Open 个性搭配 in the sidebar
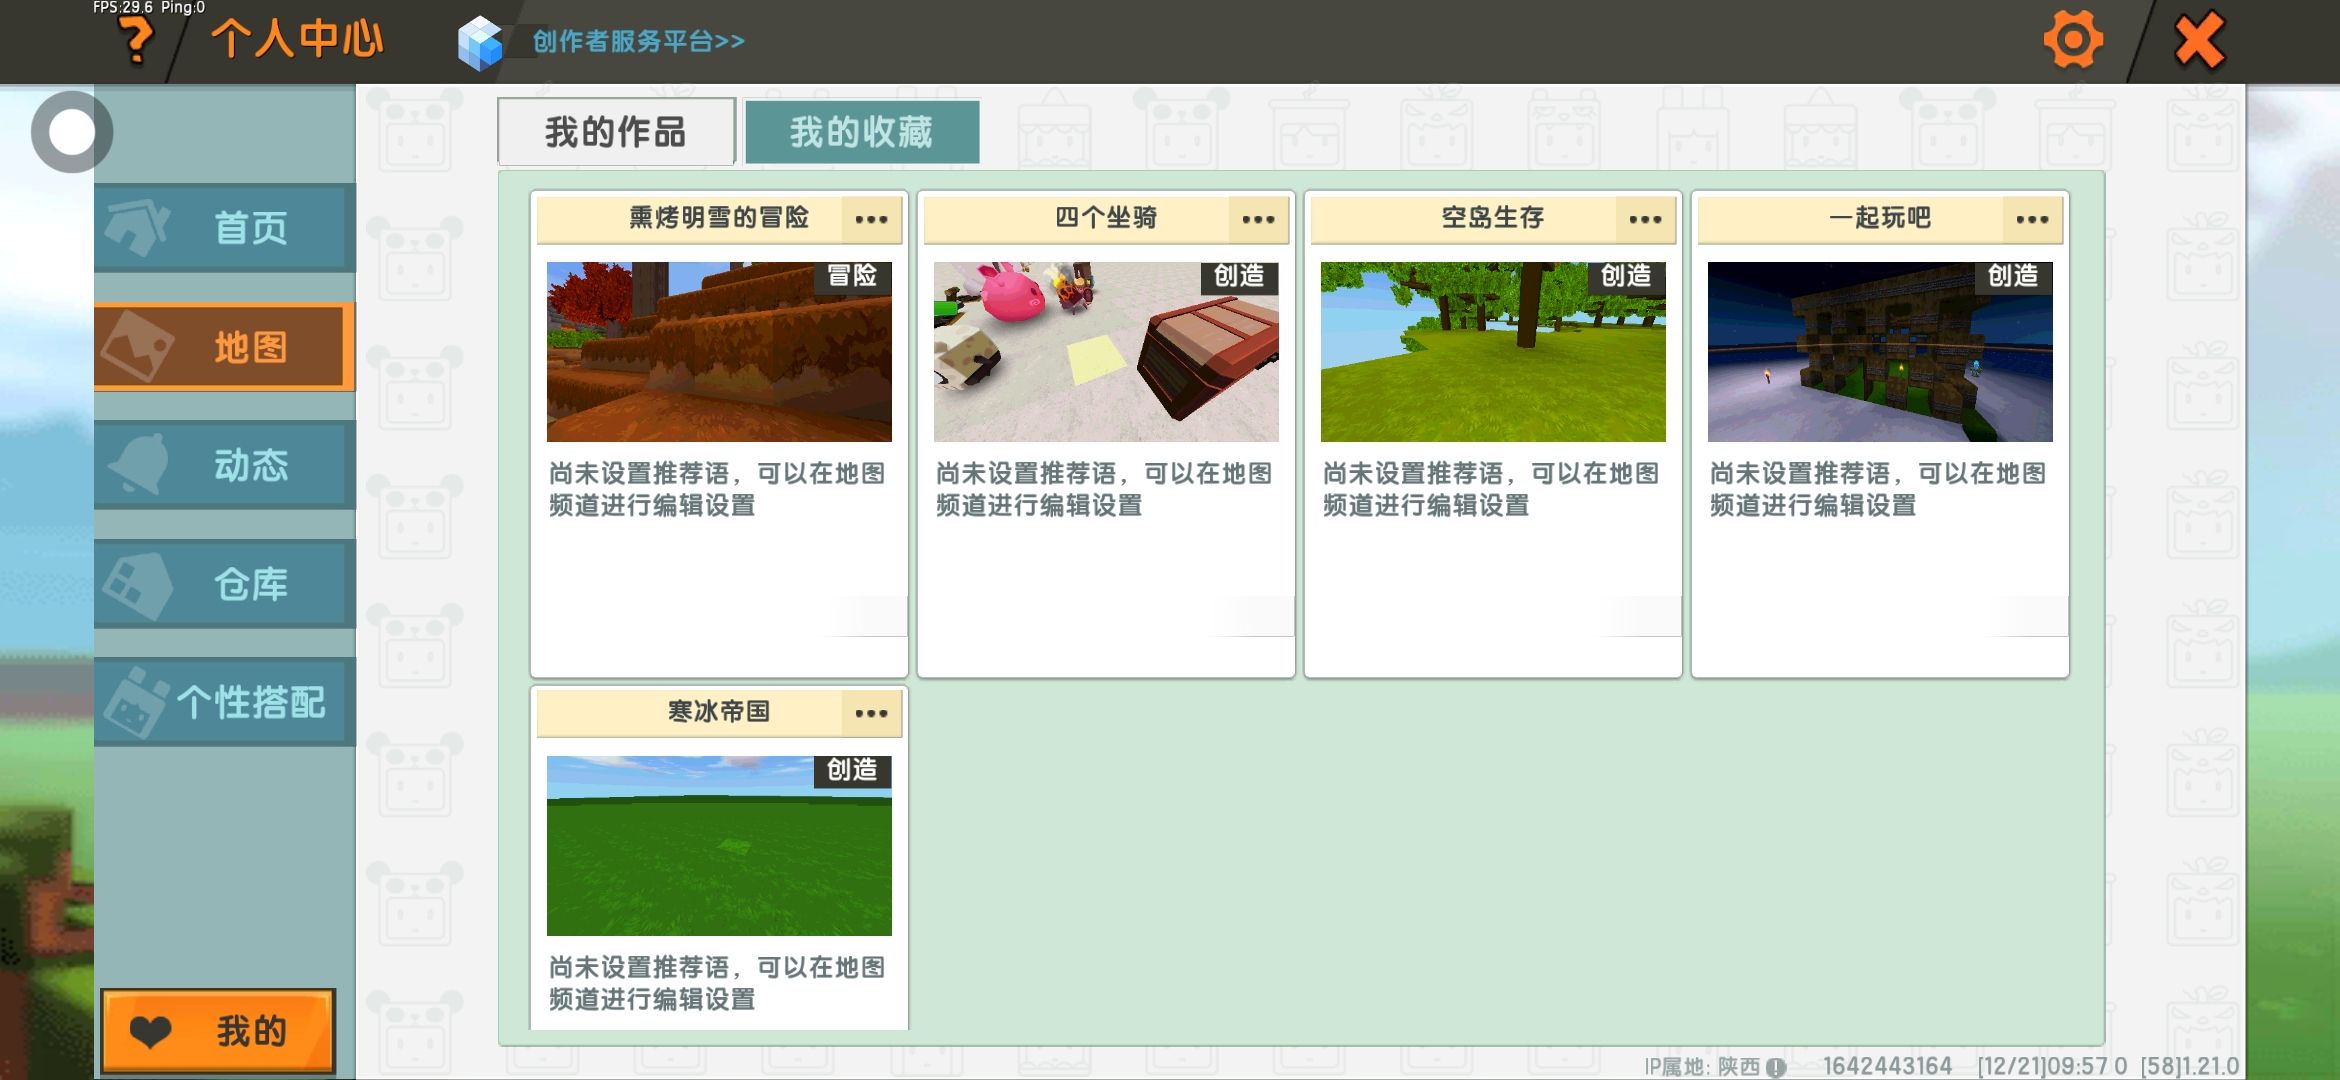The width and height of the screenshot is (2340, 1080). point(225,702)
